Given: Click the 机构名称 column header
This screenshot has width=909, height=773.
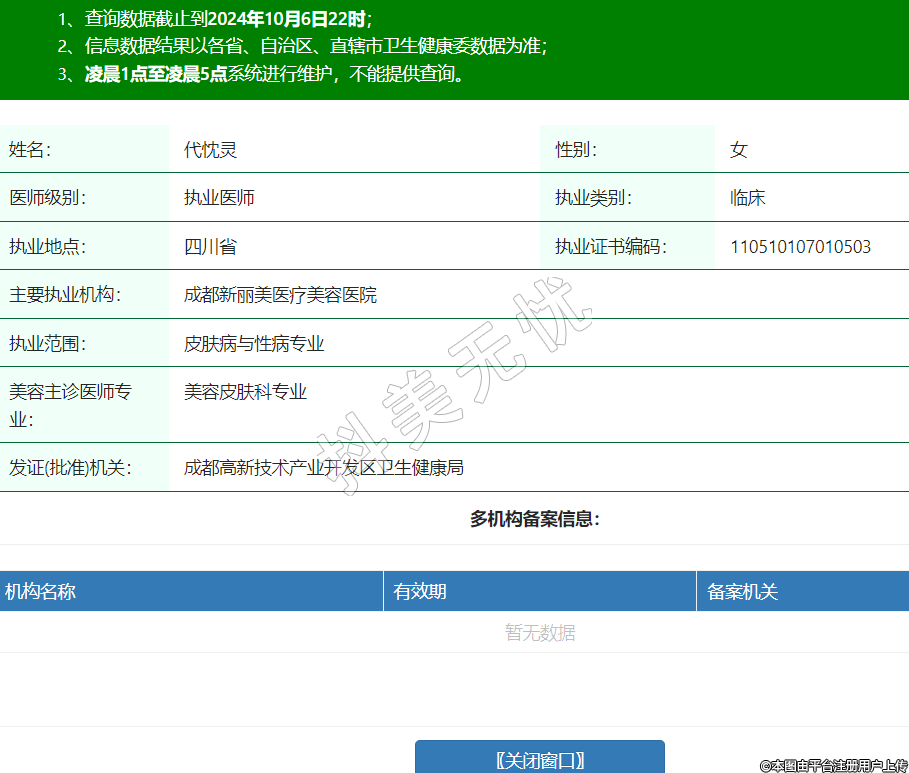Looking at the screenshot, I should point(40,591).
